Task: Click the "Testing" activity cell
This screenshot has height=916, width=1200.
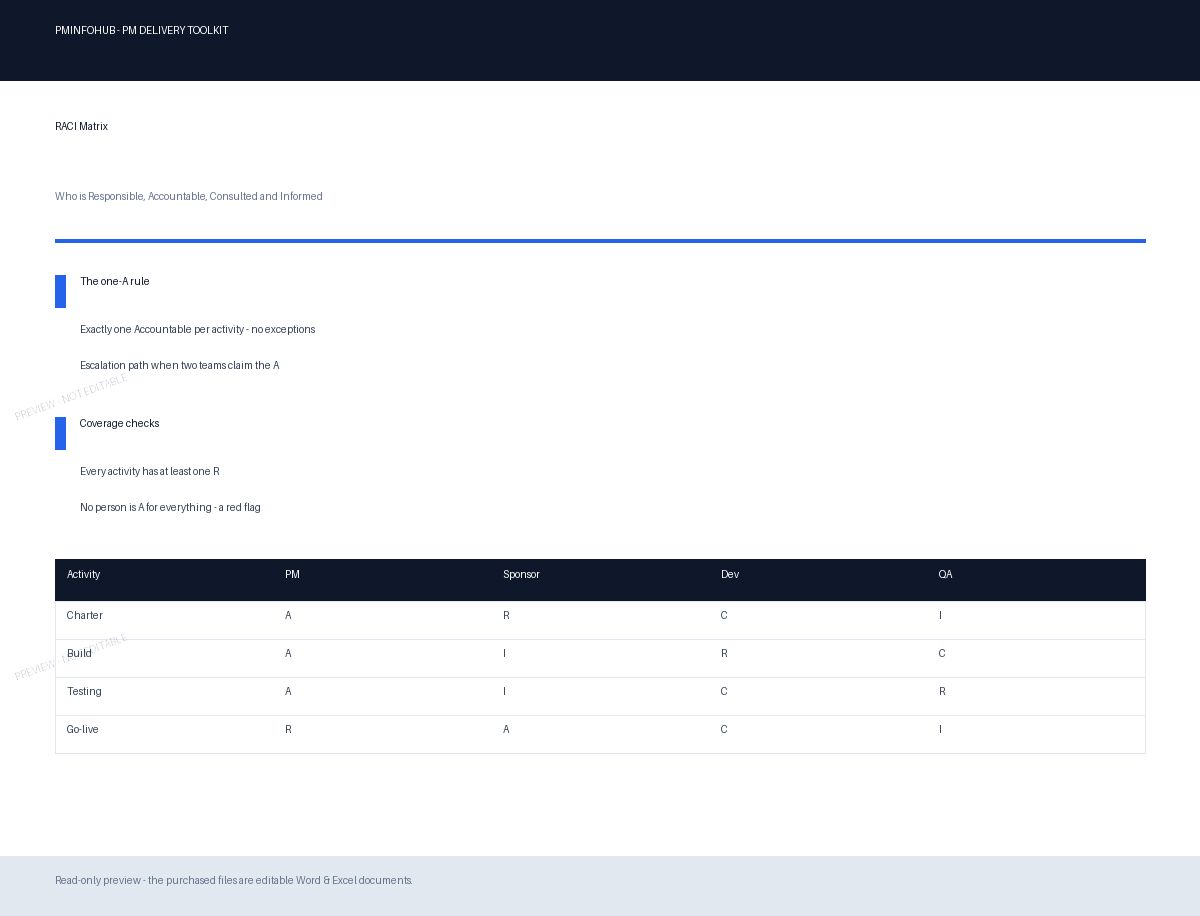Action: pos(84,692)
